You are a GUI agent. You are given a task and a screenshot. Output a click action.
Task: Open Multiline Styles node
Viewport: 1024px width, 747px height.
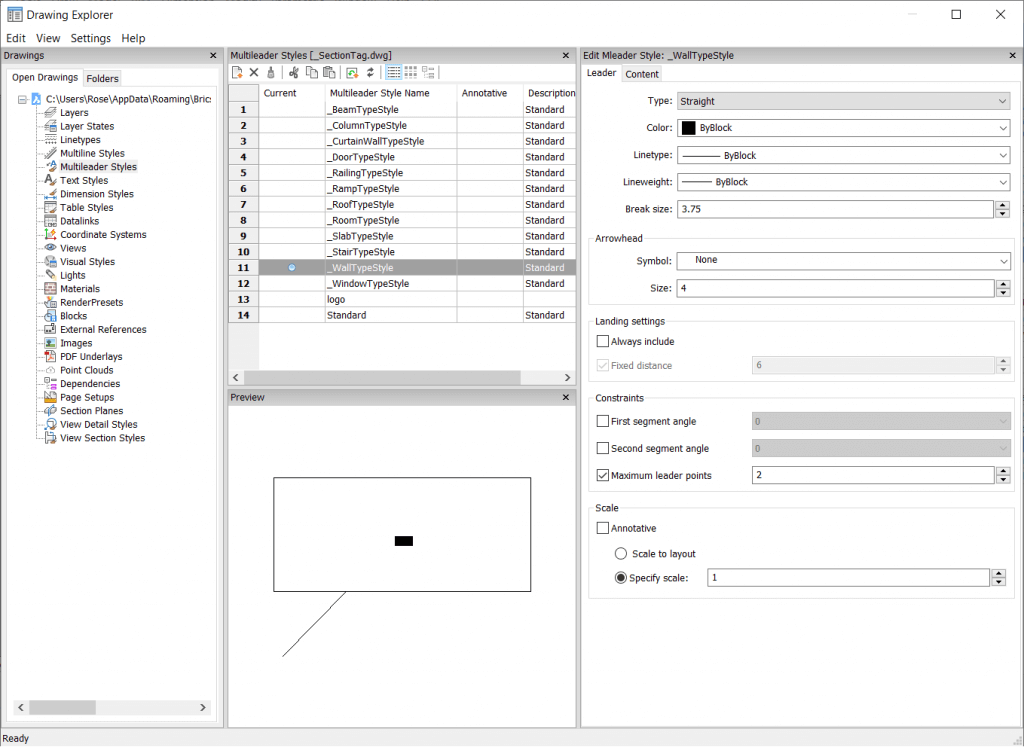(92, 153)
